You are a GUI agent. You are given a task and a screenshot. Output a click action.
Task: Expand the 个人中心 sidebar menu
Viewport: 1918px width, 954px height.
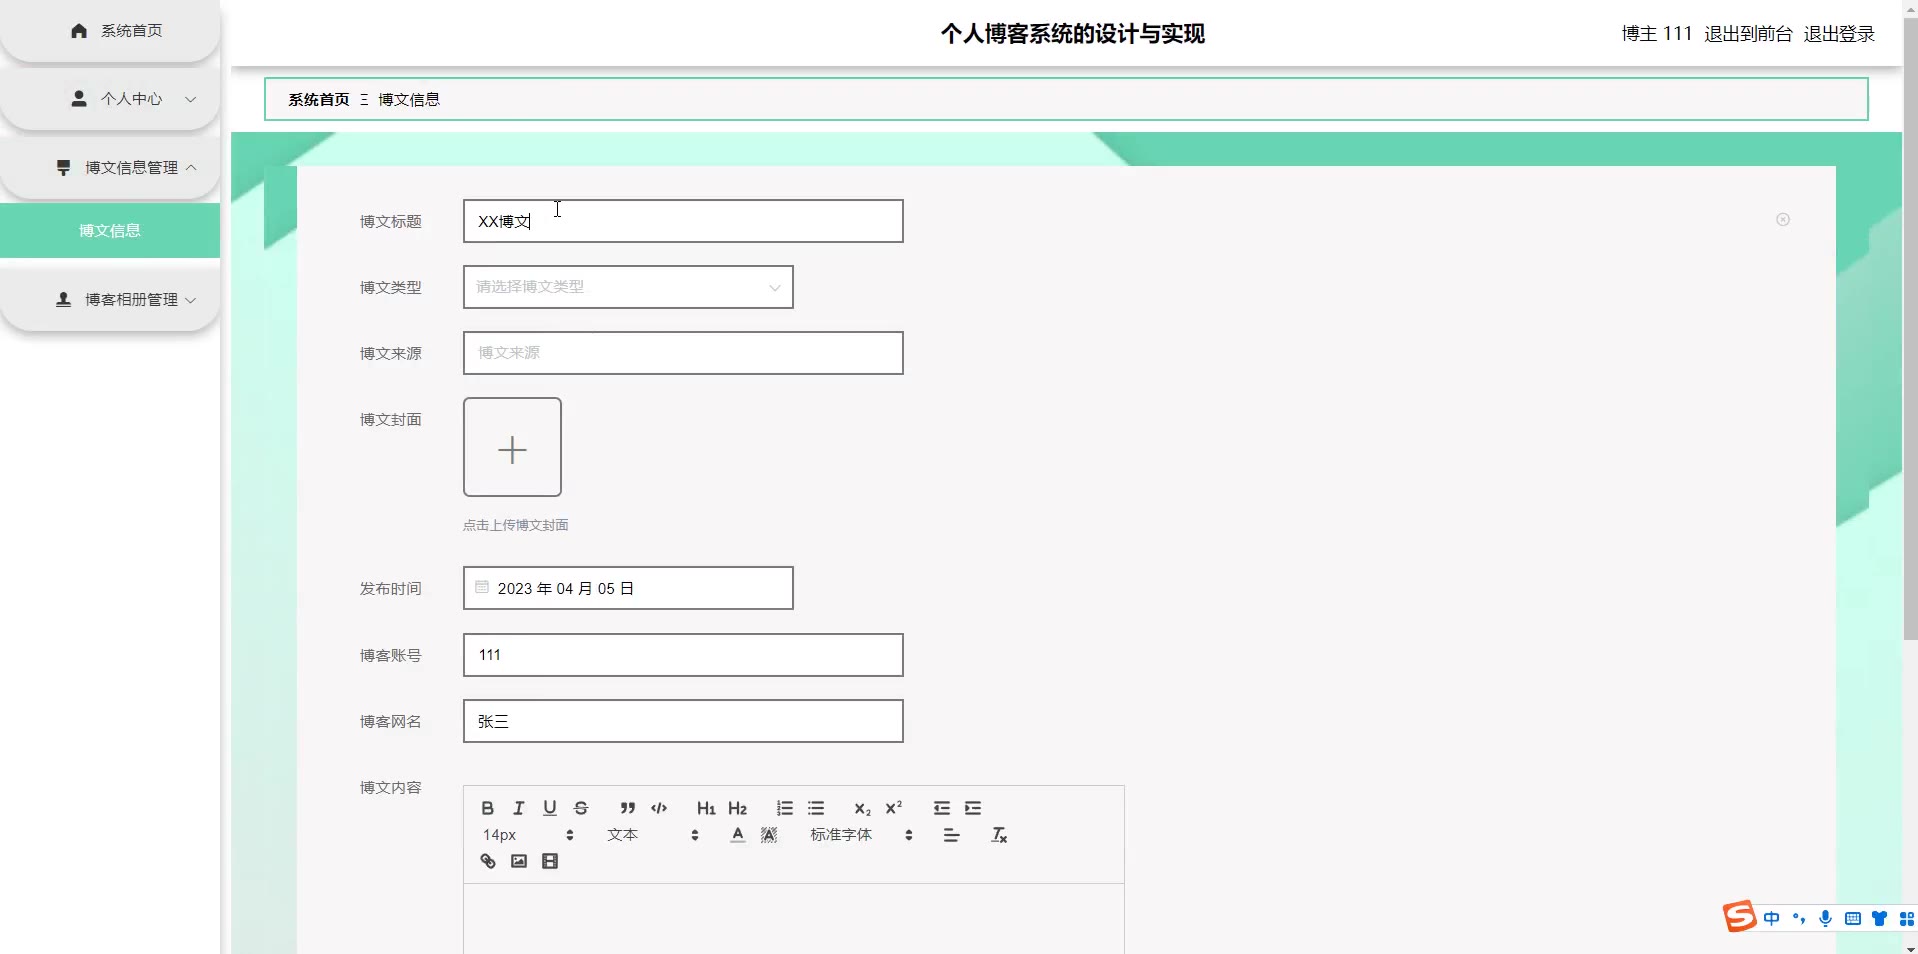point(110,99)
